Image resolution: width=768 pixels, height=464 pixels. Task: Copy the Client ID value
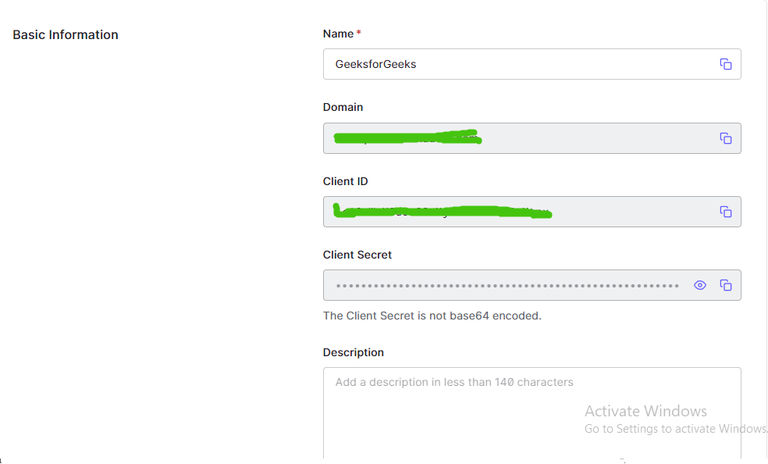pos(726,212)
